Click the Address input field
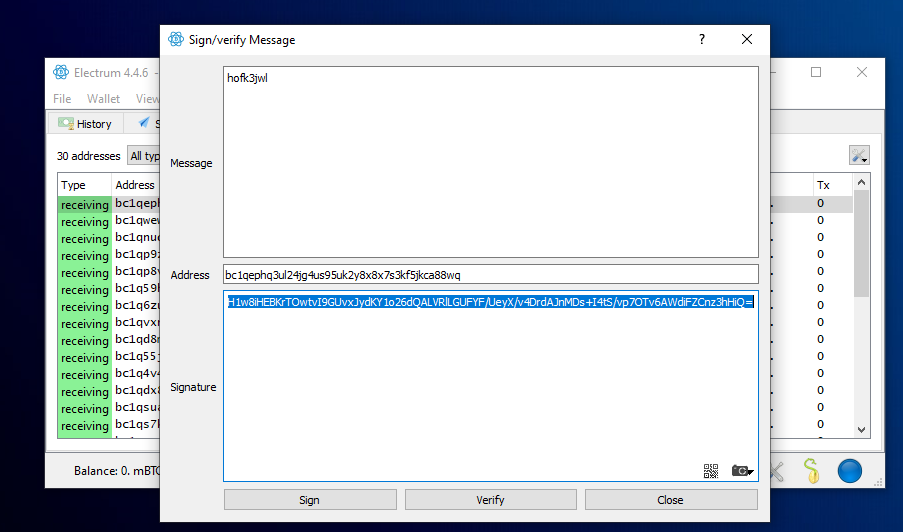 pos(490,275)
